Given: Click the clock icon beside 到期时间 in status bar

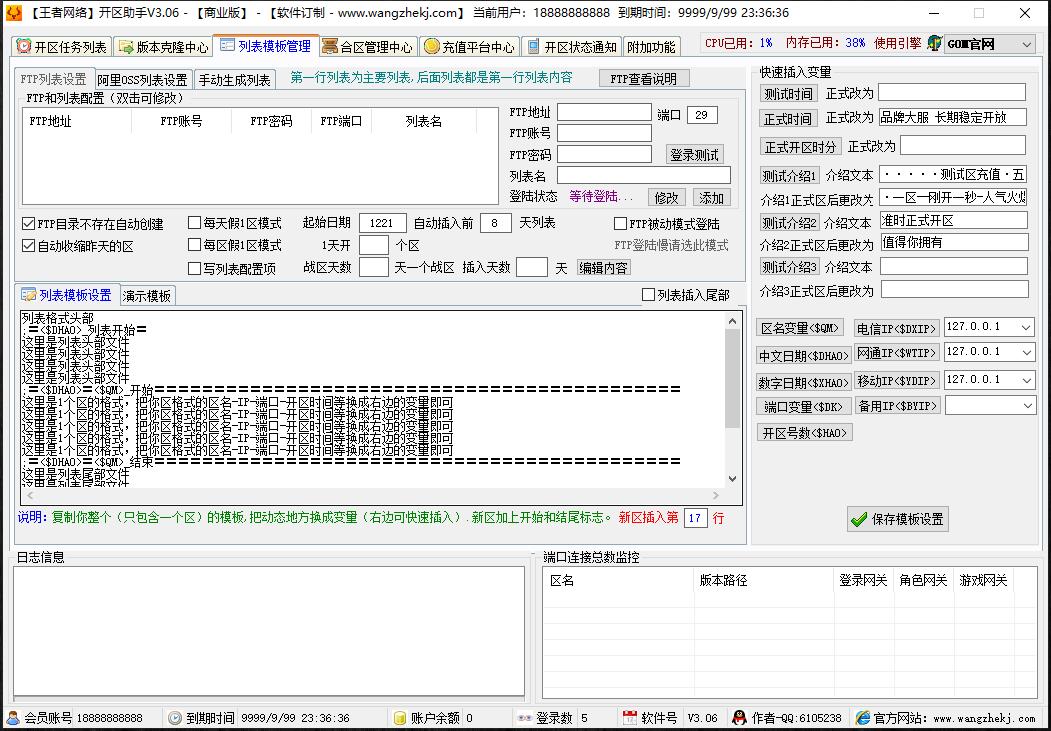Looking at the screenshot, I should coord(175,718).
